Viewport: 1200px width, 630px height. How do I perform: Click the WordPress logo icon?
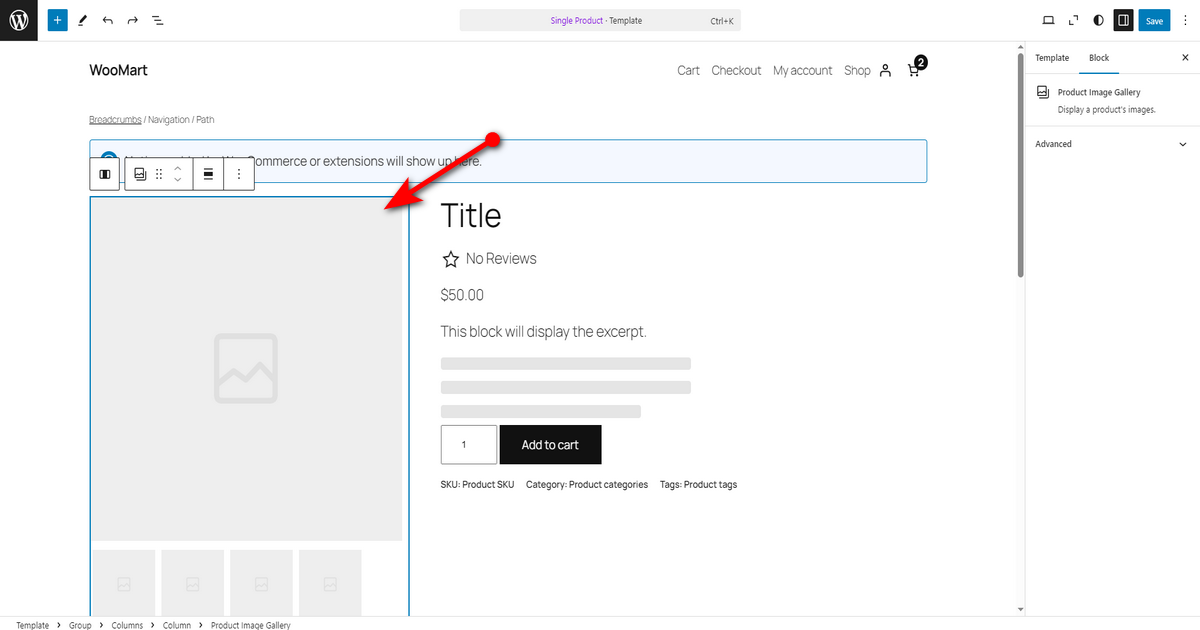pos(19,20)
